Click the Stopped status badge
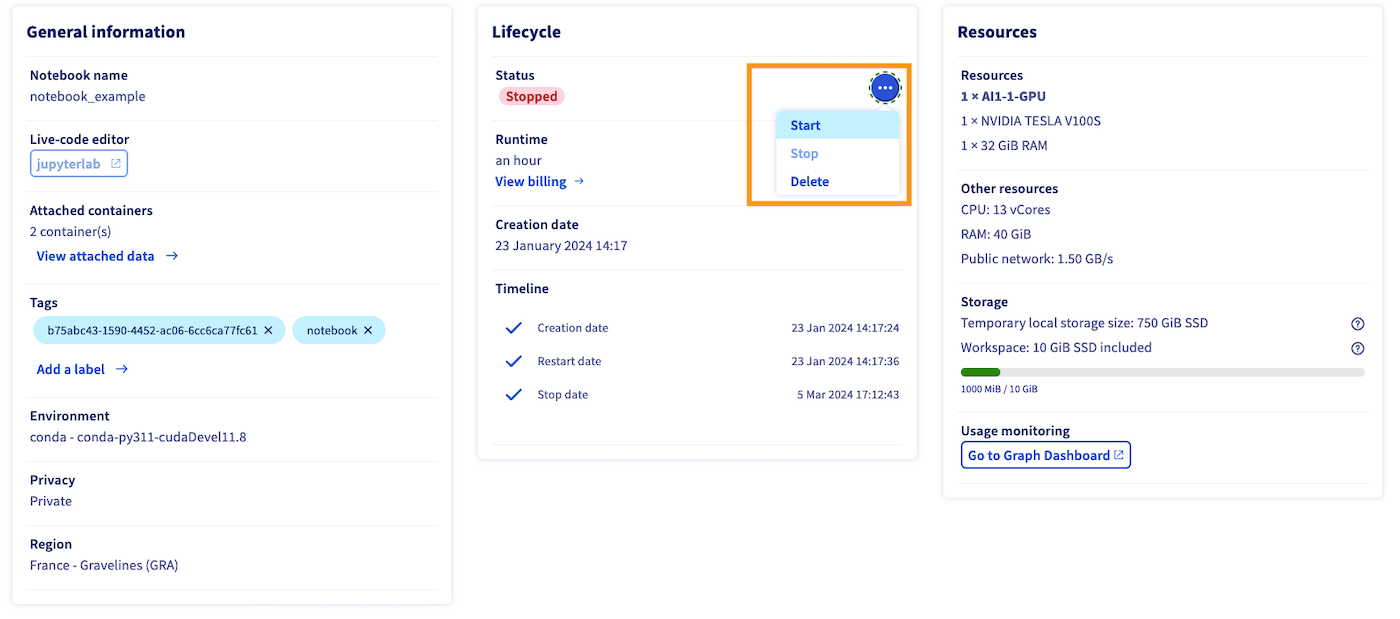The image size is (1400, 619). (531, 97)
